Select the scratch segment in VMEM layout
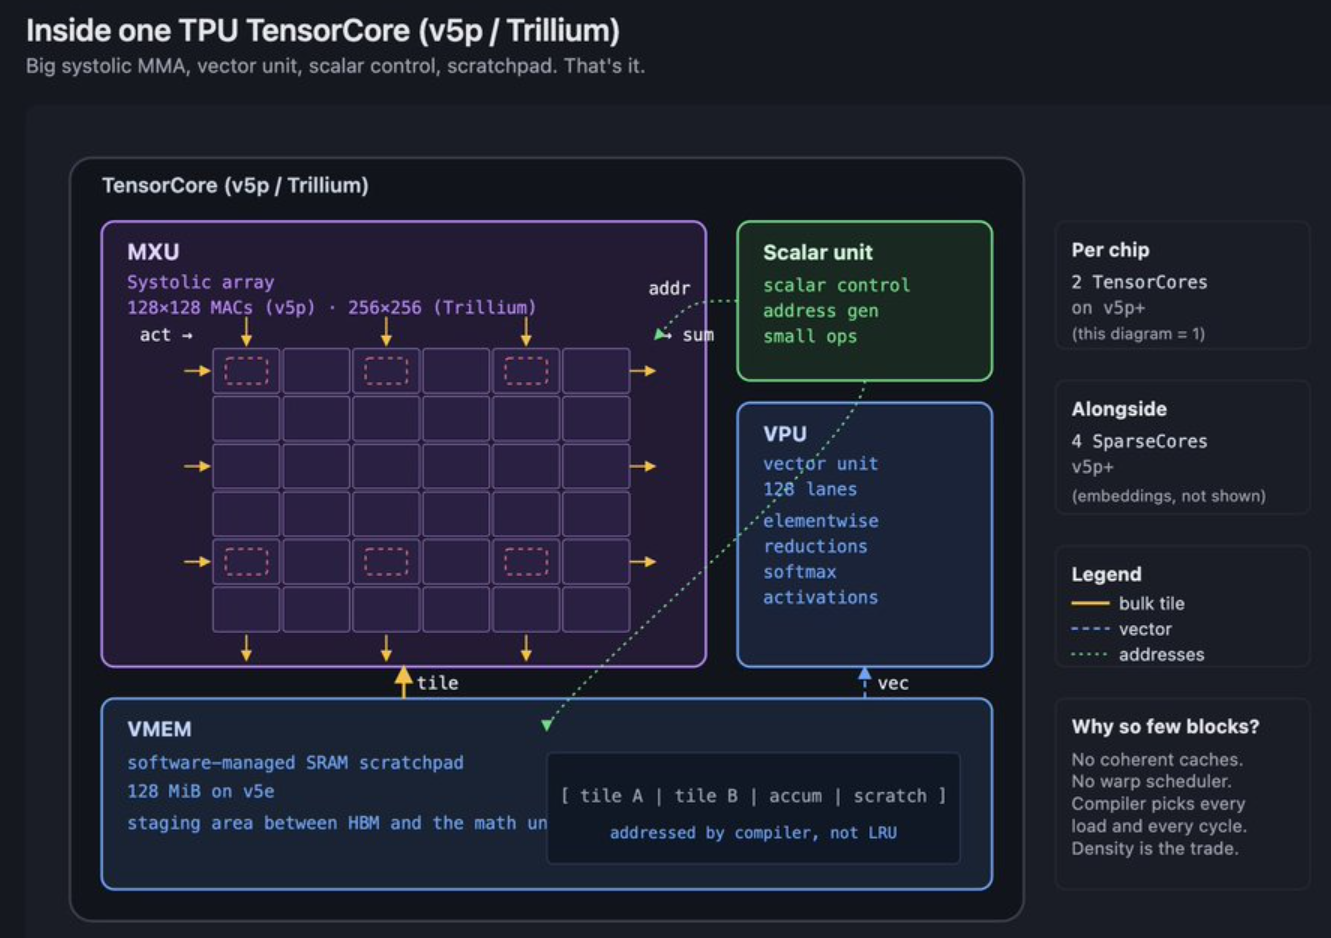This screenshot has height=938, width=1331. click(x=889, y=796)
